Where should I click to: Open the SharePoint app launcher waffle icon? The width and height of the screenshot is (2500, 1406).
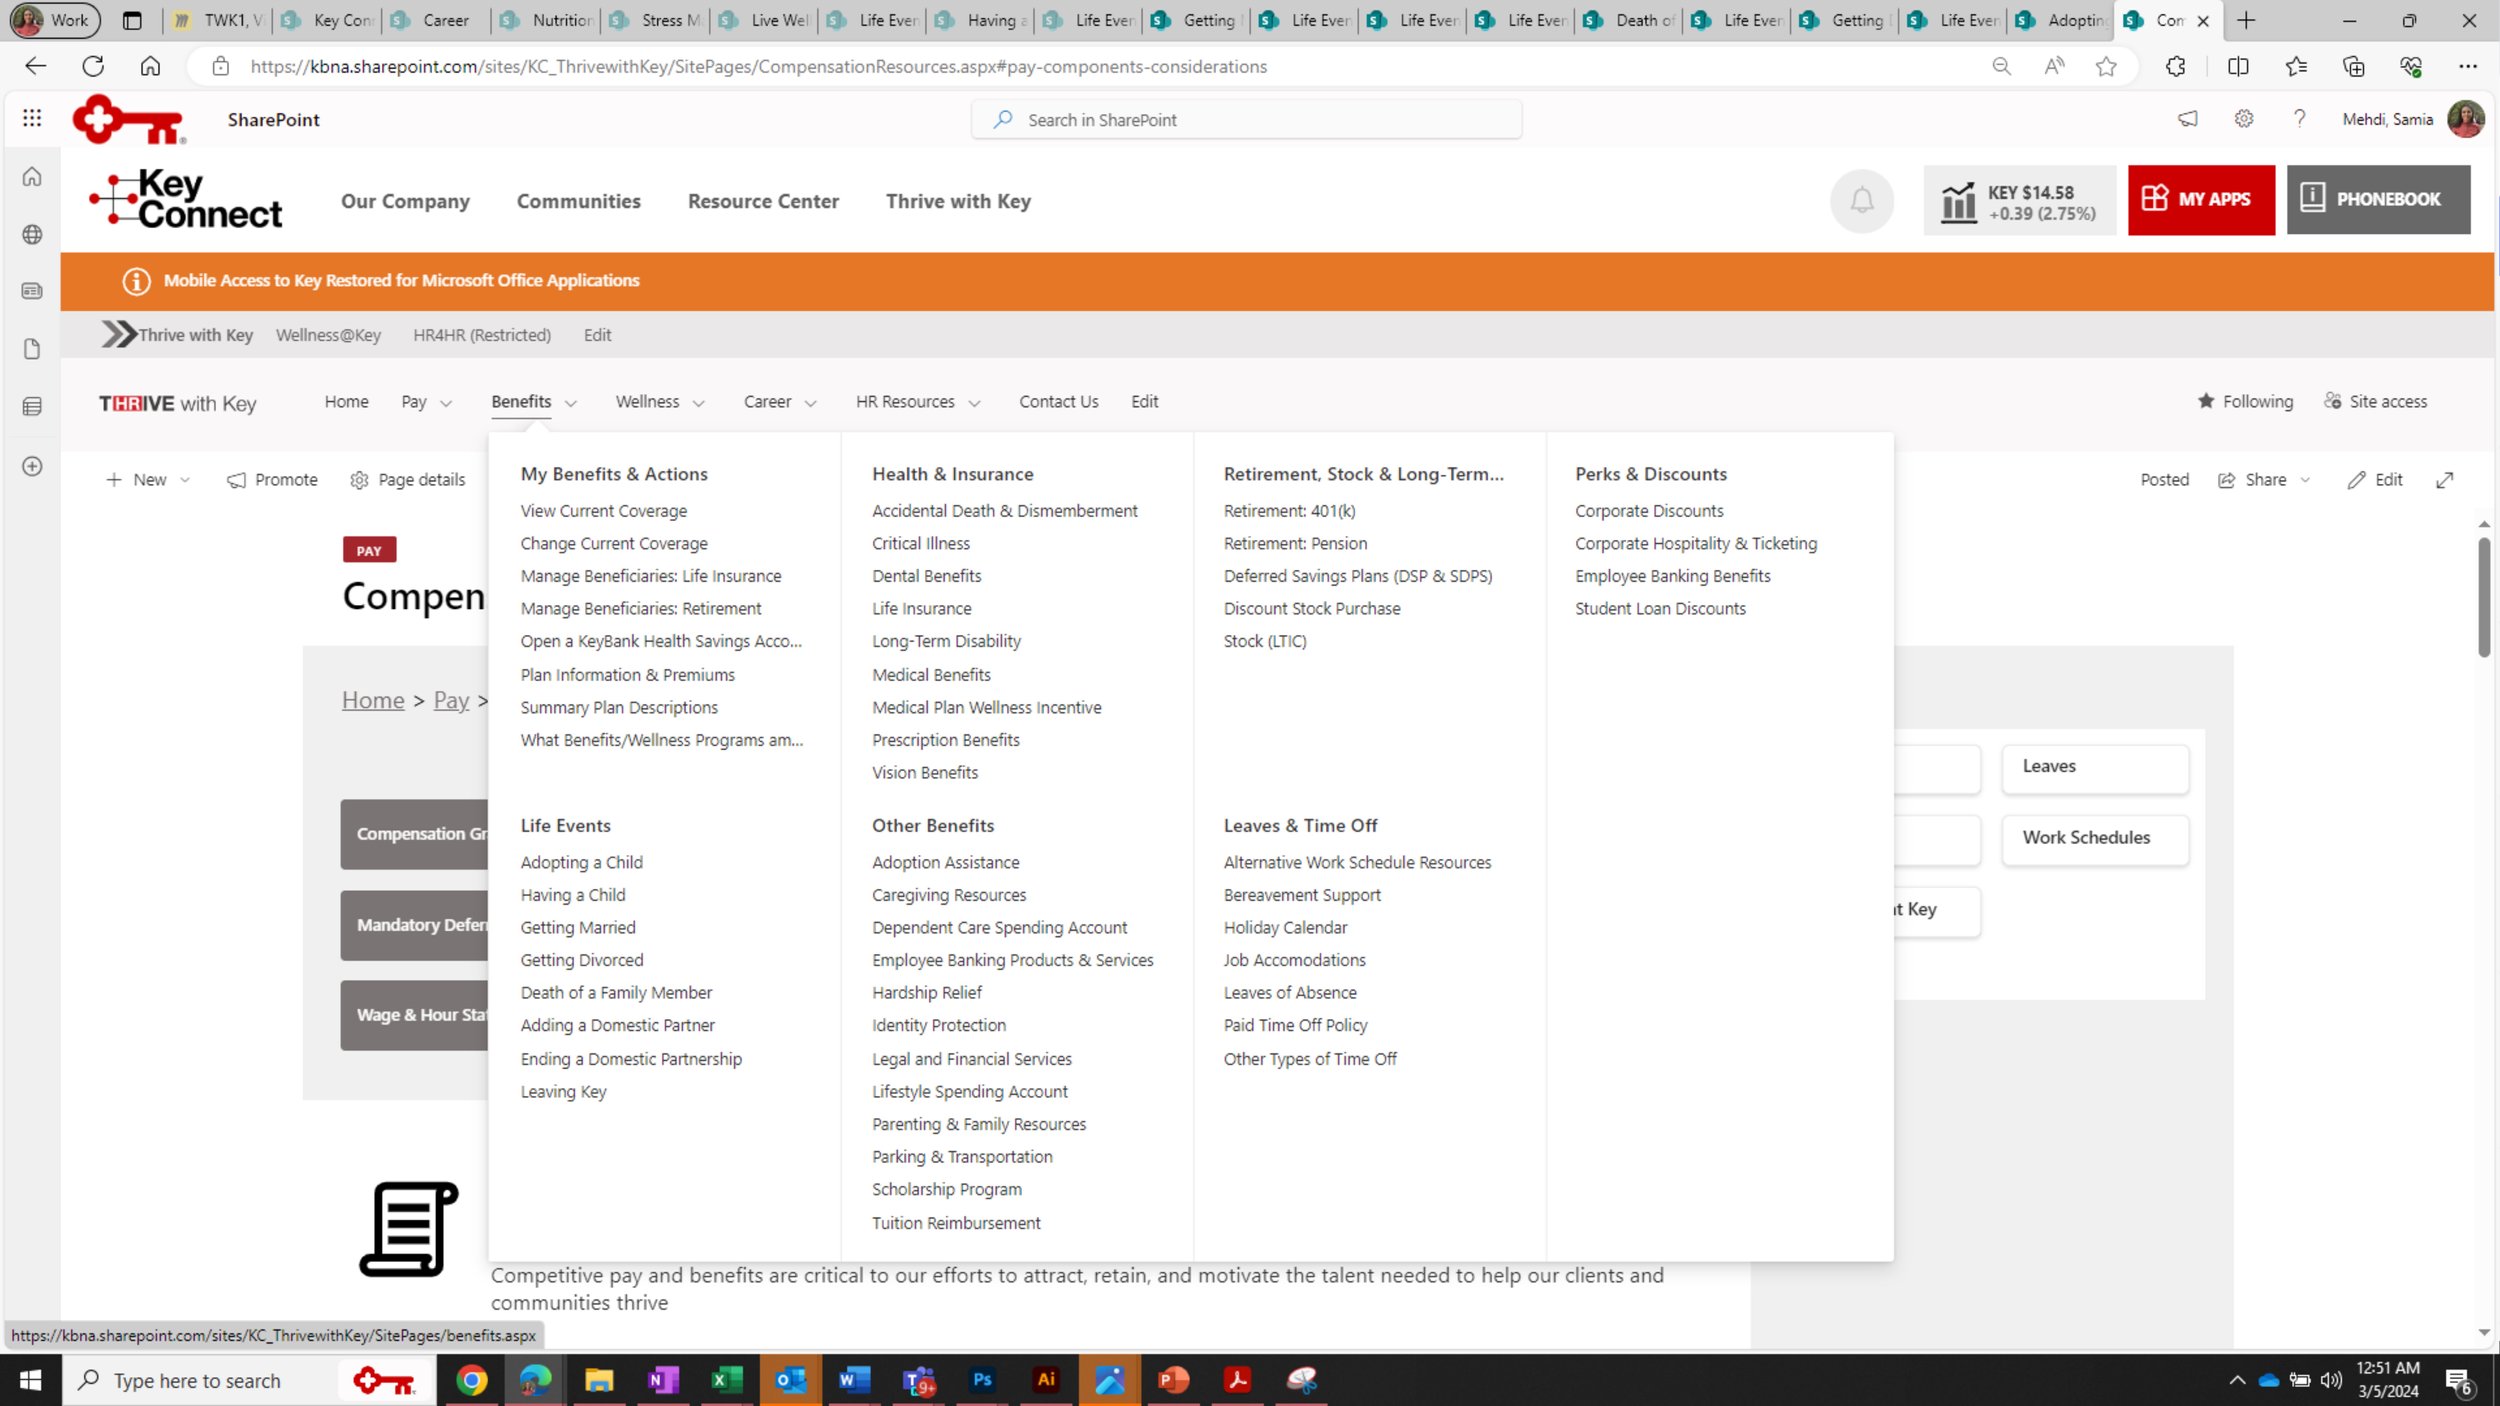coord(32,118)
